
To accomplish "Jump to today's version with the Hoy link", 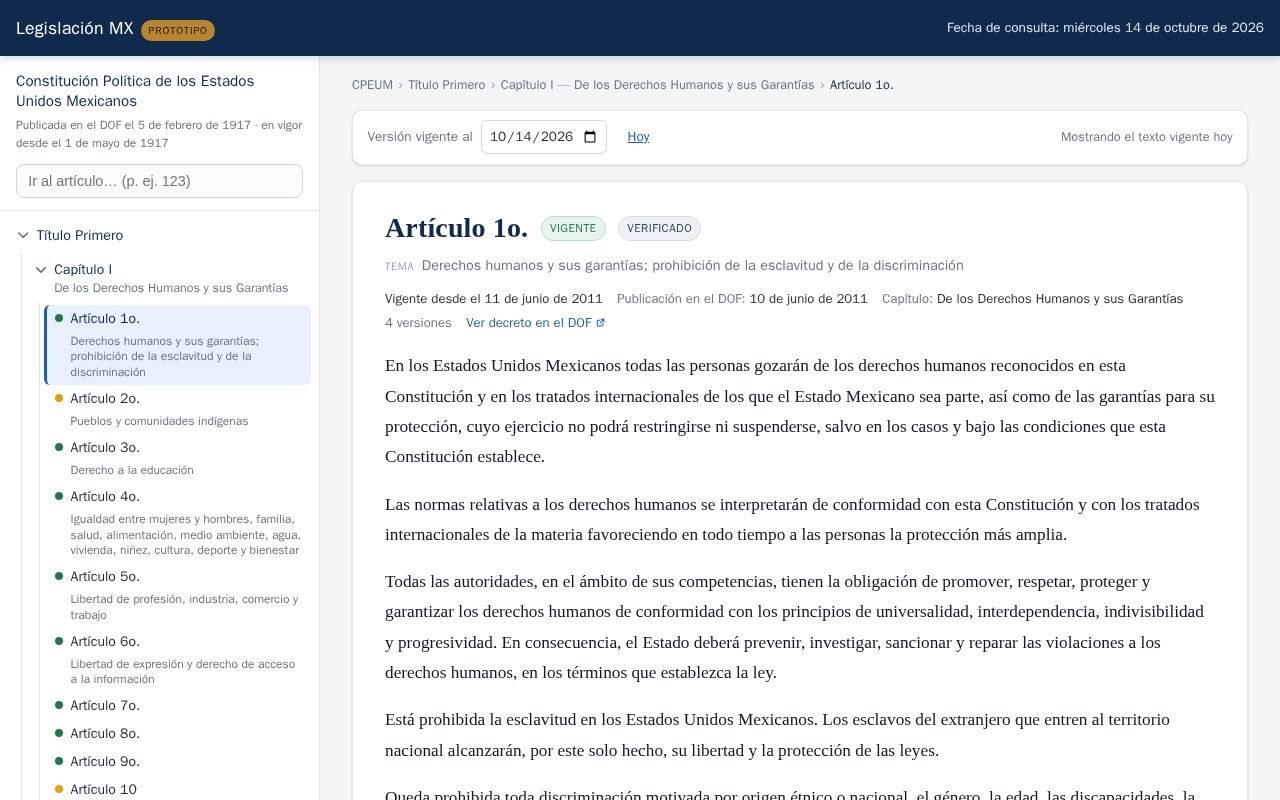I will [x=638, y=137].
